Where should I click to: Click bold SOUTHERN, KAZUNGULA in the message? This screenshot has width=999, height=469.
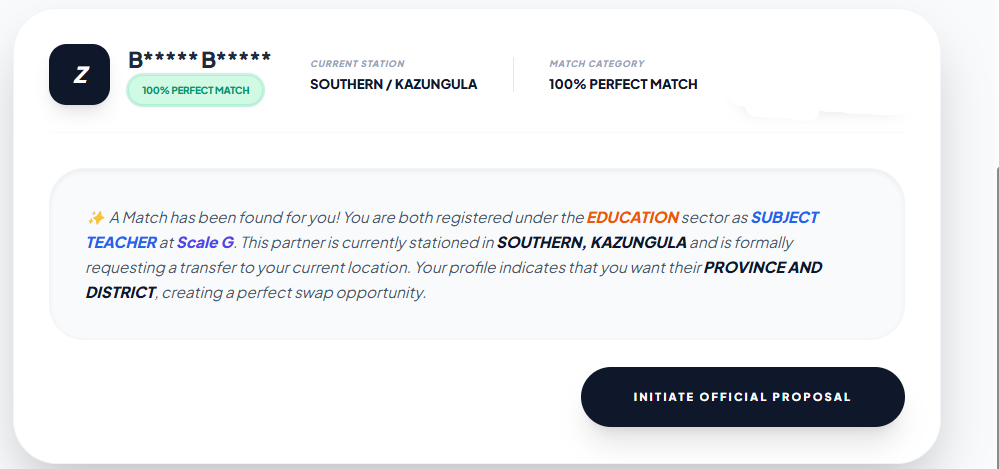(x=591, y=242)
